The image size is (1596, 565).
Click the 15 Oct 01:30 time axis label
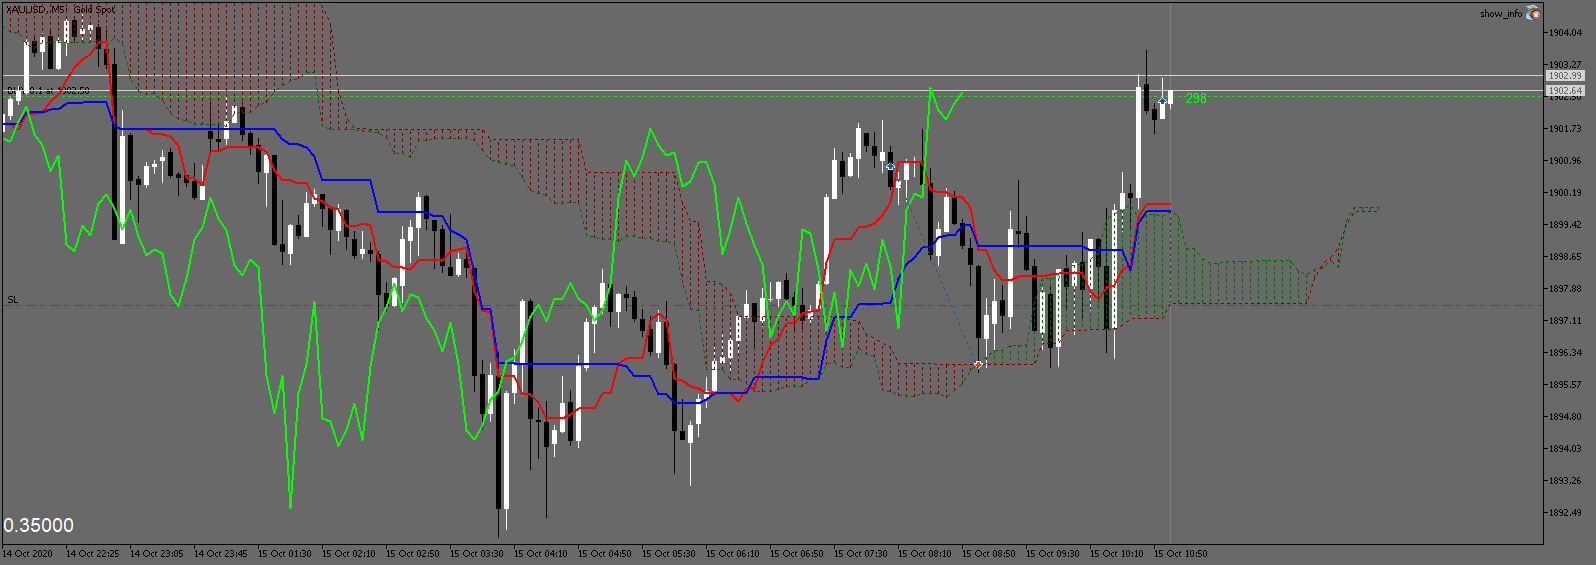[x=284, y=553]
